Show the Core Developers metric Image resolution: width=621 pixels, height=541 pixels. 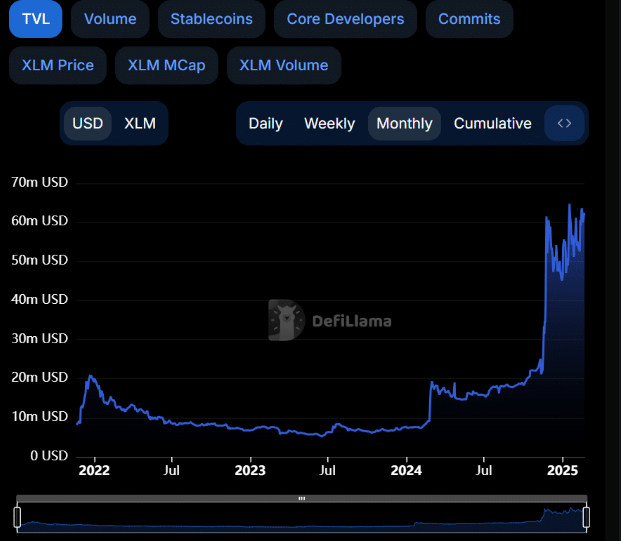coord(345,19)
